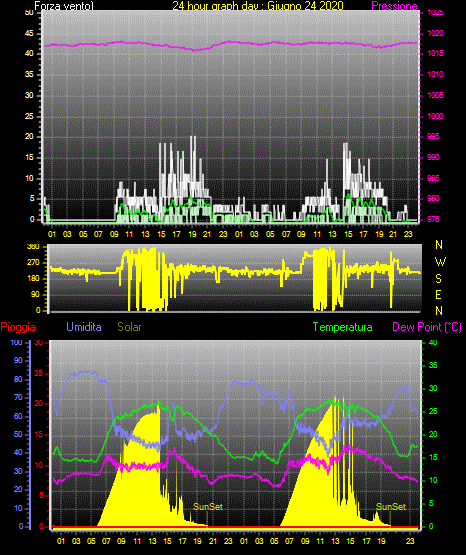Click the 975 pressure axis value
Image resolution: width=466 pixels, height=555 pixels.
coord(433,219)
